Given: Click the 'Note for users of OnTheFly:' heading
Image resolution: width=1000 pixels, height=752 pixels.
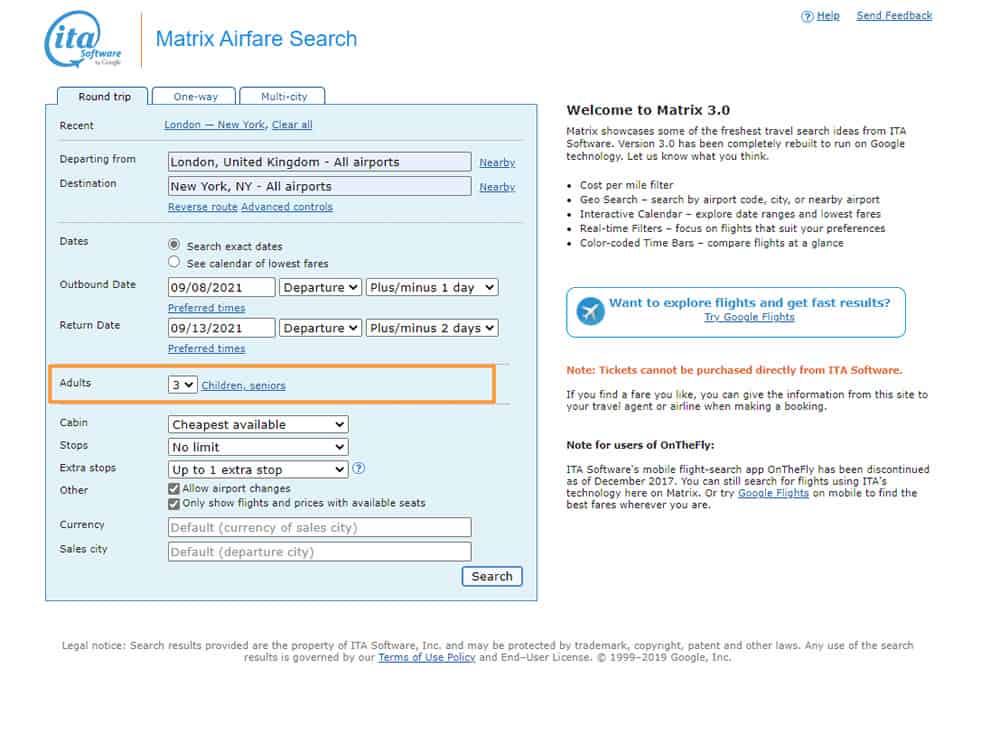Looking at the screenshot, I should 640,445.
